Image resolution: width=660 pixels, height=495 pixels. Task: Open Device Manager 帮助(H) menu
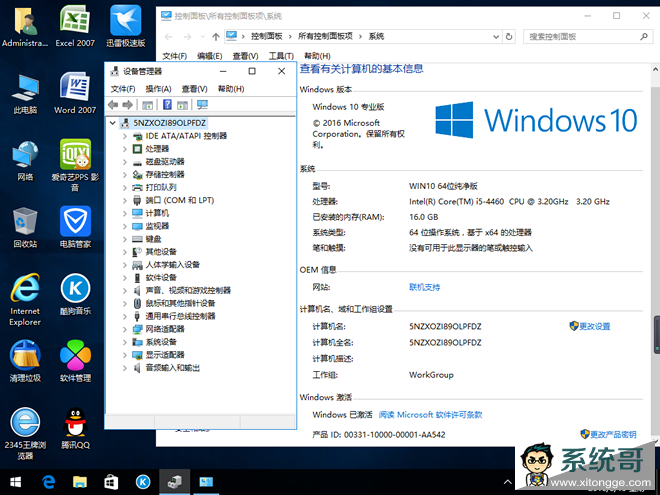[231, 89]
